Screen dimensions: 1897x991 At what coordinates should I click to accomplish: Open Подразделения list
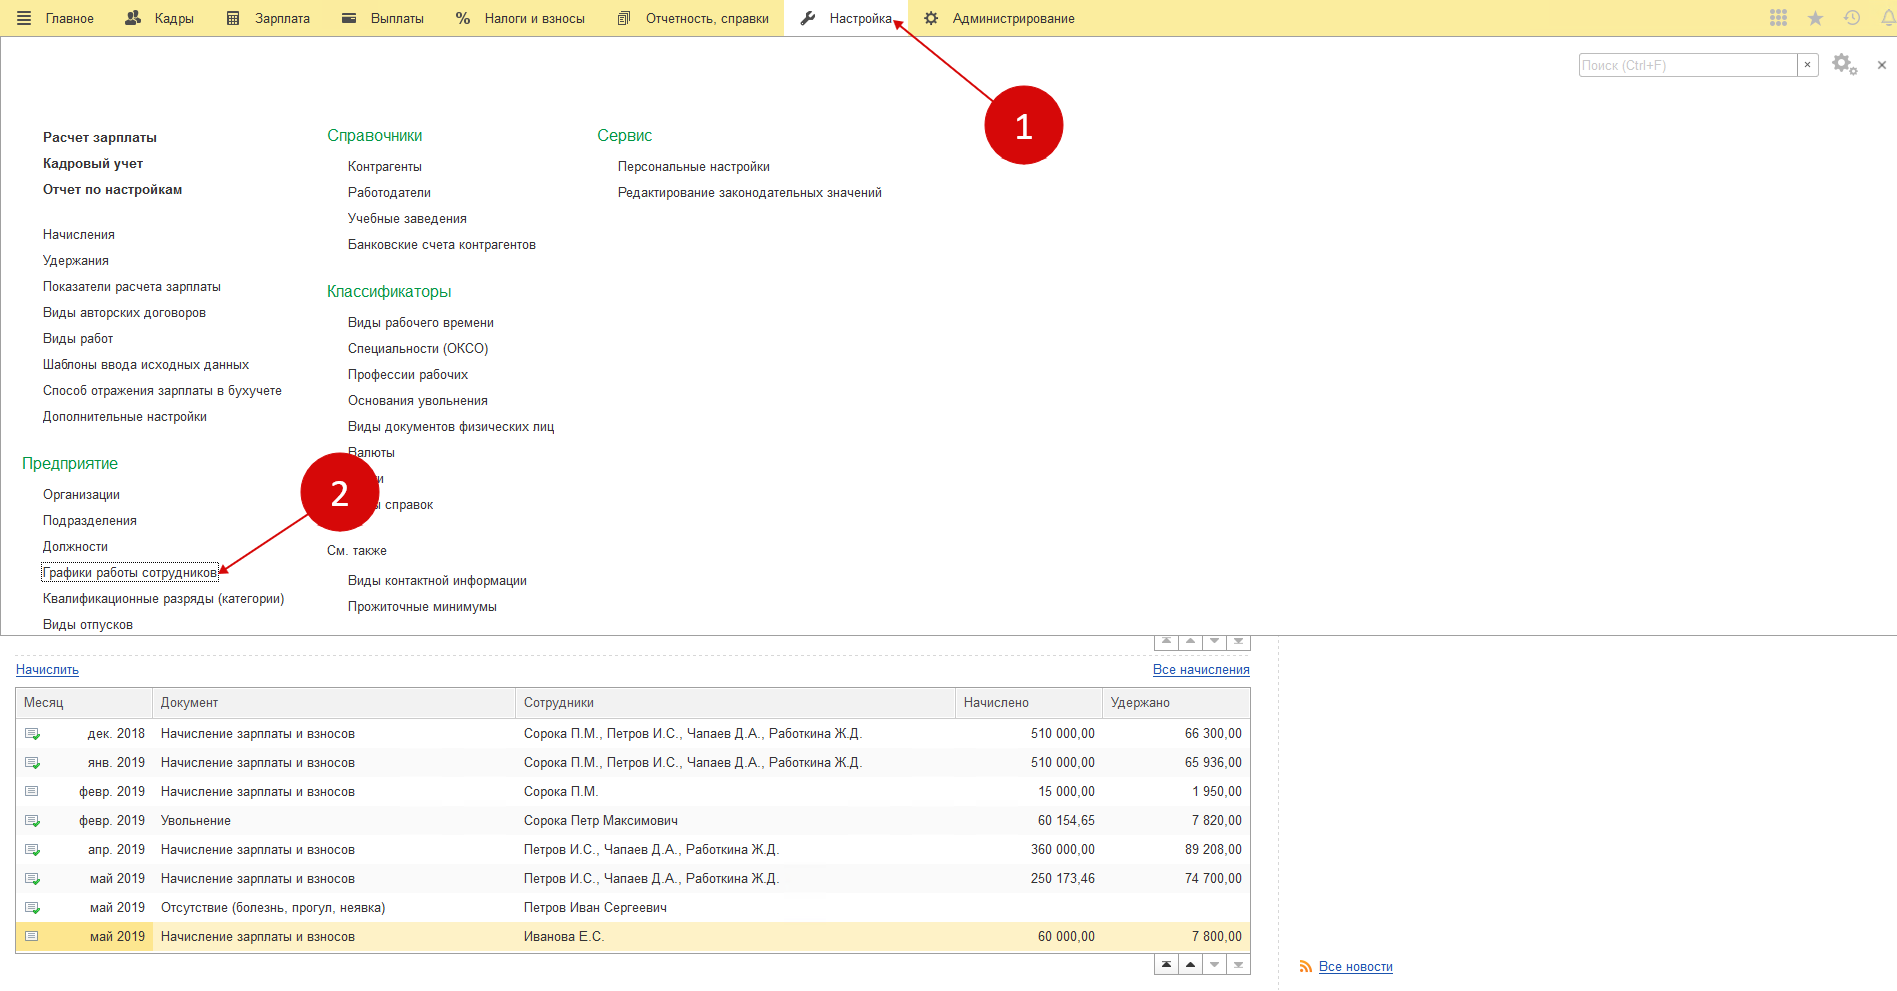tap(90, 520)
